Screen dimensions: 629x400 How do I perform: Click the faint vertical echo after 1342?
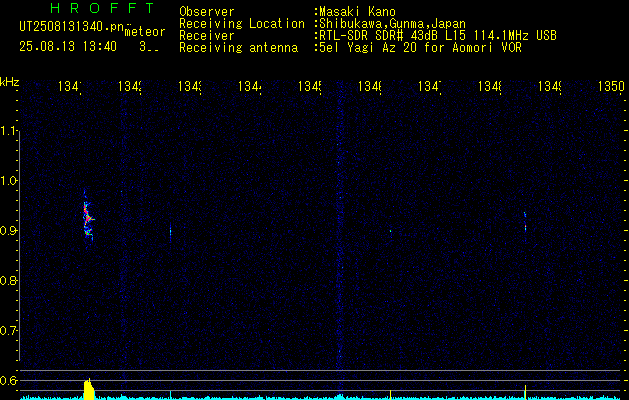[170, 233]
